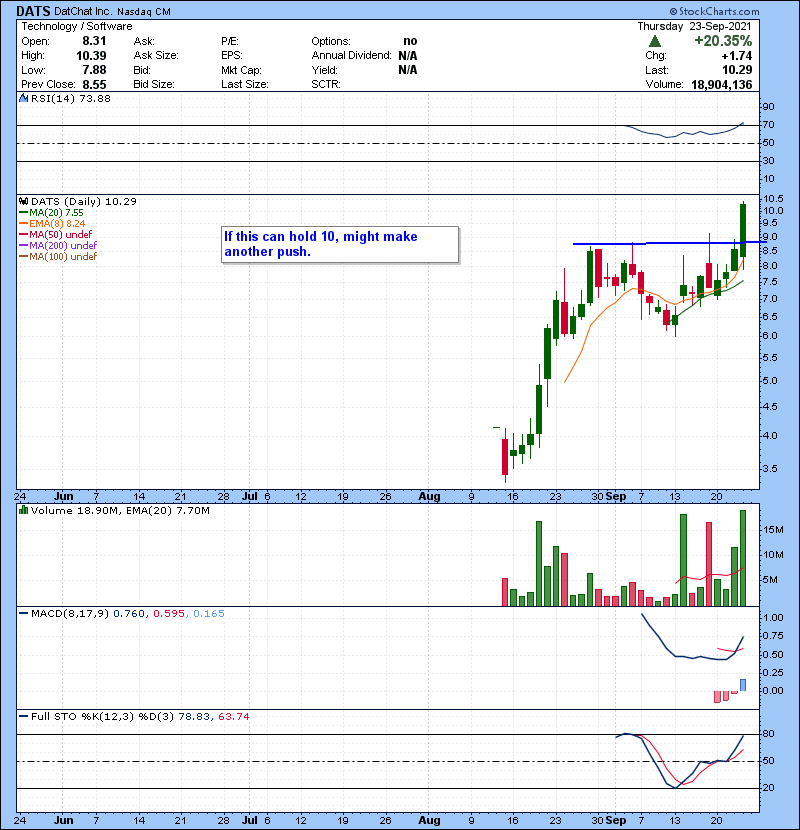
Task: Click the MACD histogram value 0.165
Action: [x=209, y=614]
